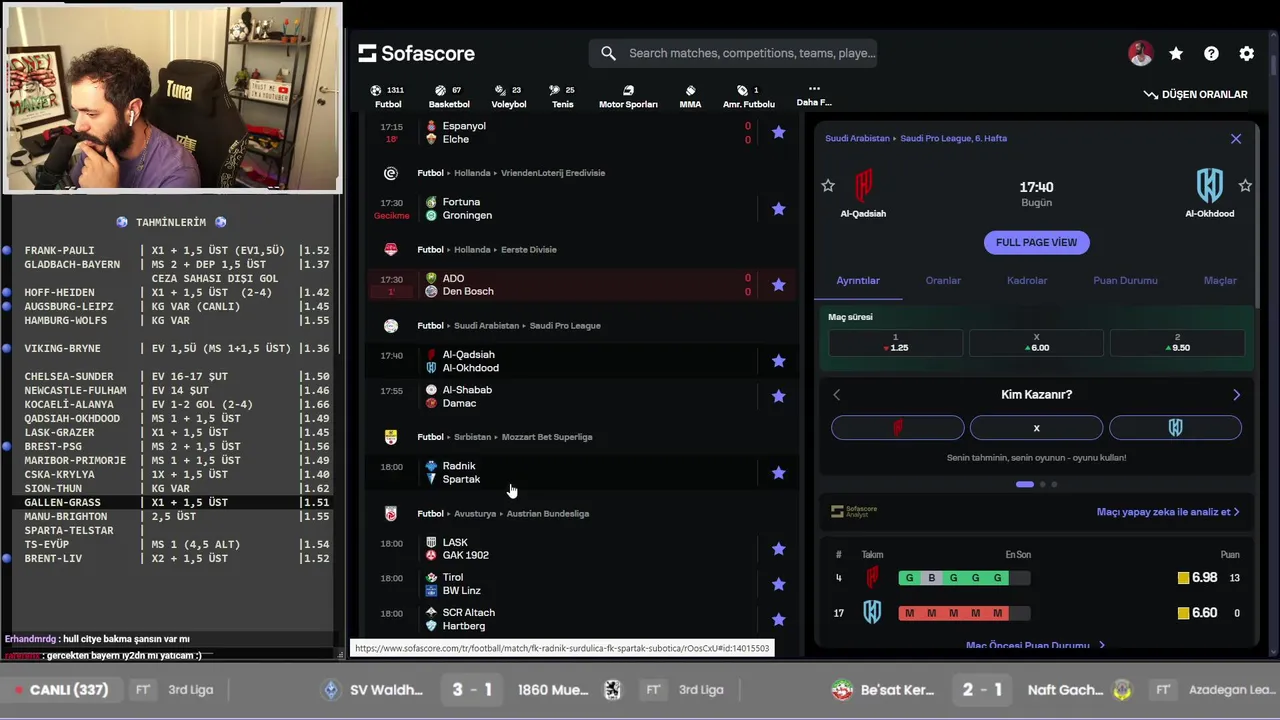Go to the next Kim Kazanır poll
This screenshot has height=720, width=1280.
click(1236, 395)
